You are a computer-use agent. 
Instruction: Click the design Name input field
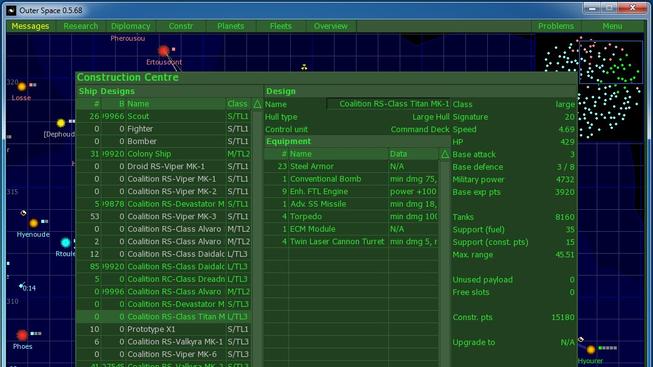click(x=388, y=104)
